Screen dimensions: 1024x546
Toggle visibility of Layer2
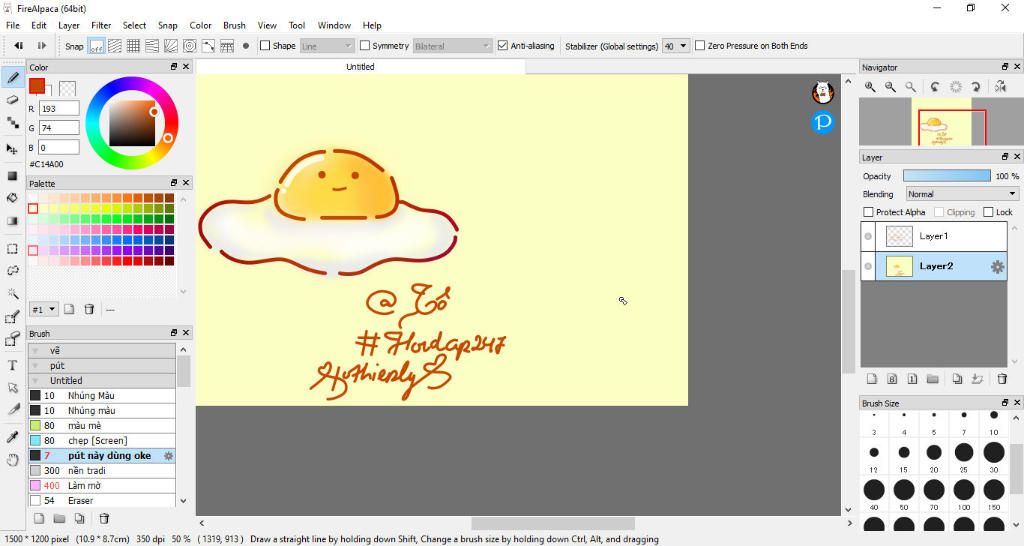tap(868, 266)
